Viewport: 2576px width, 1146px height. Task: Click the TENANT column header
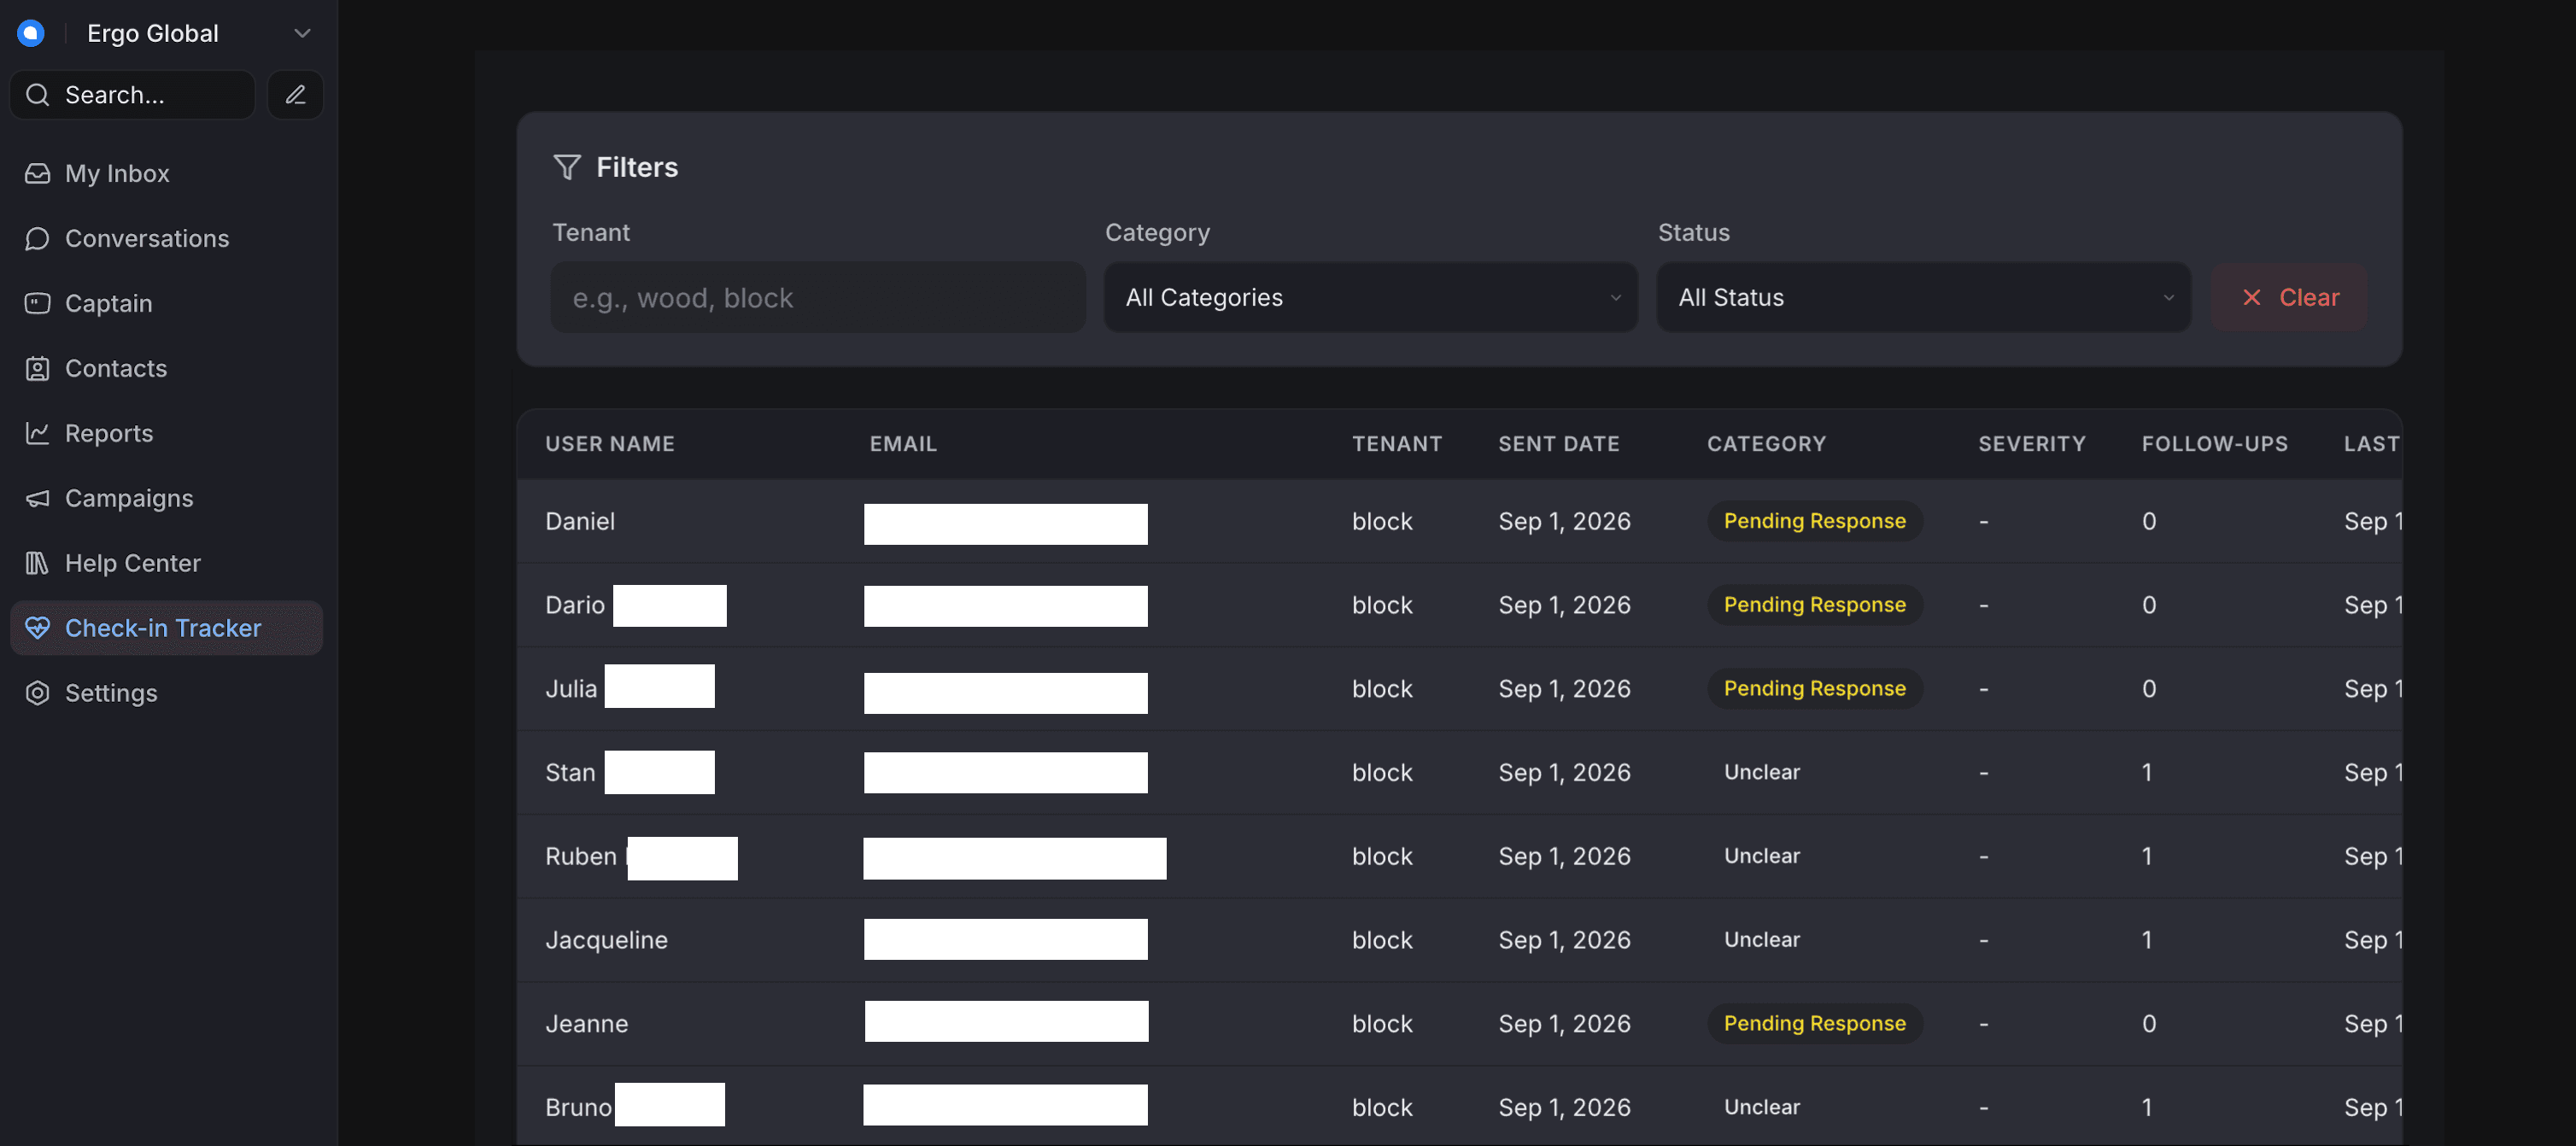coord(1397,444)
